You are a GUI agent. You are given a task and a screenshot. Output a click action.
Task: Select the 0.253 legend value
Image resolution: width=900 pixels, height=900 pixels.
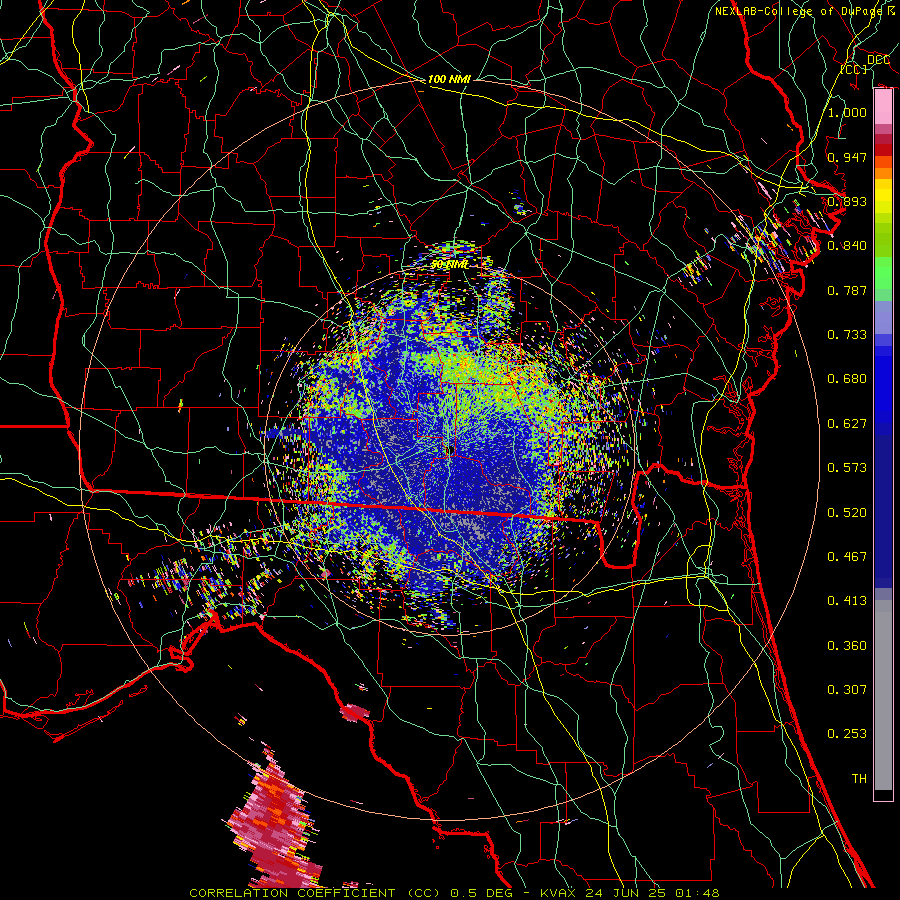click(847, 734)
